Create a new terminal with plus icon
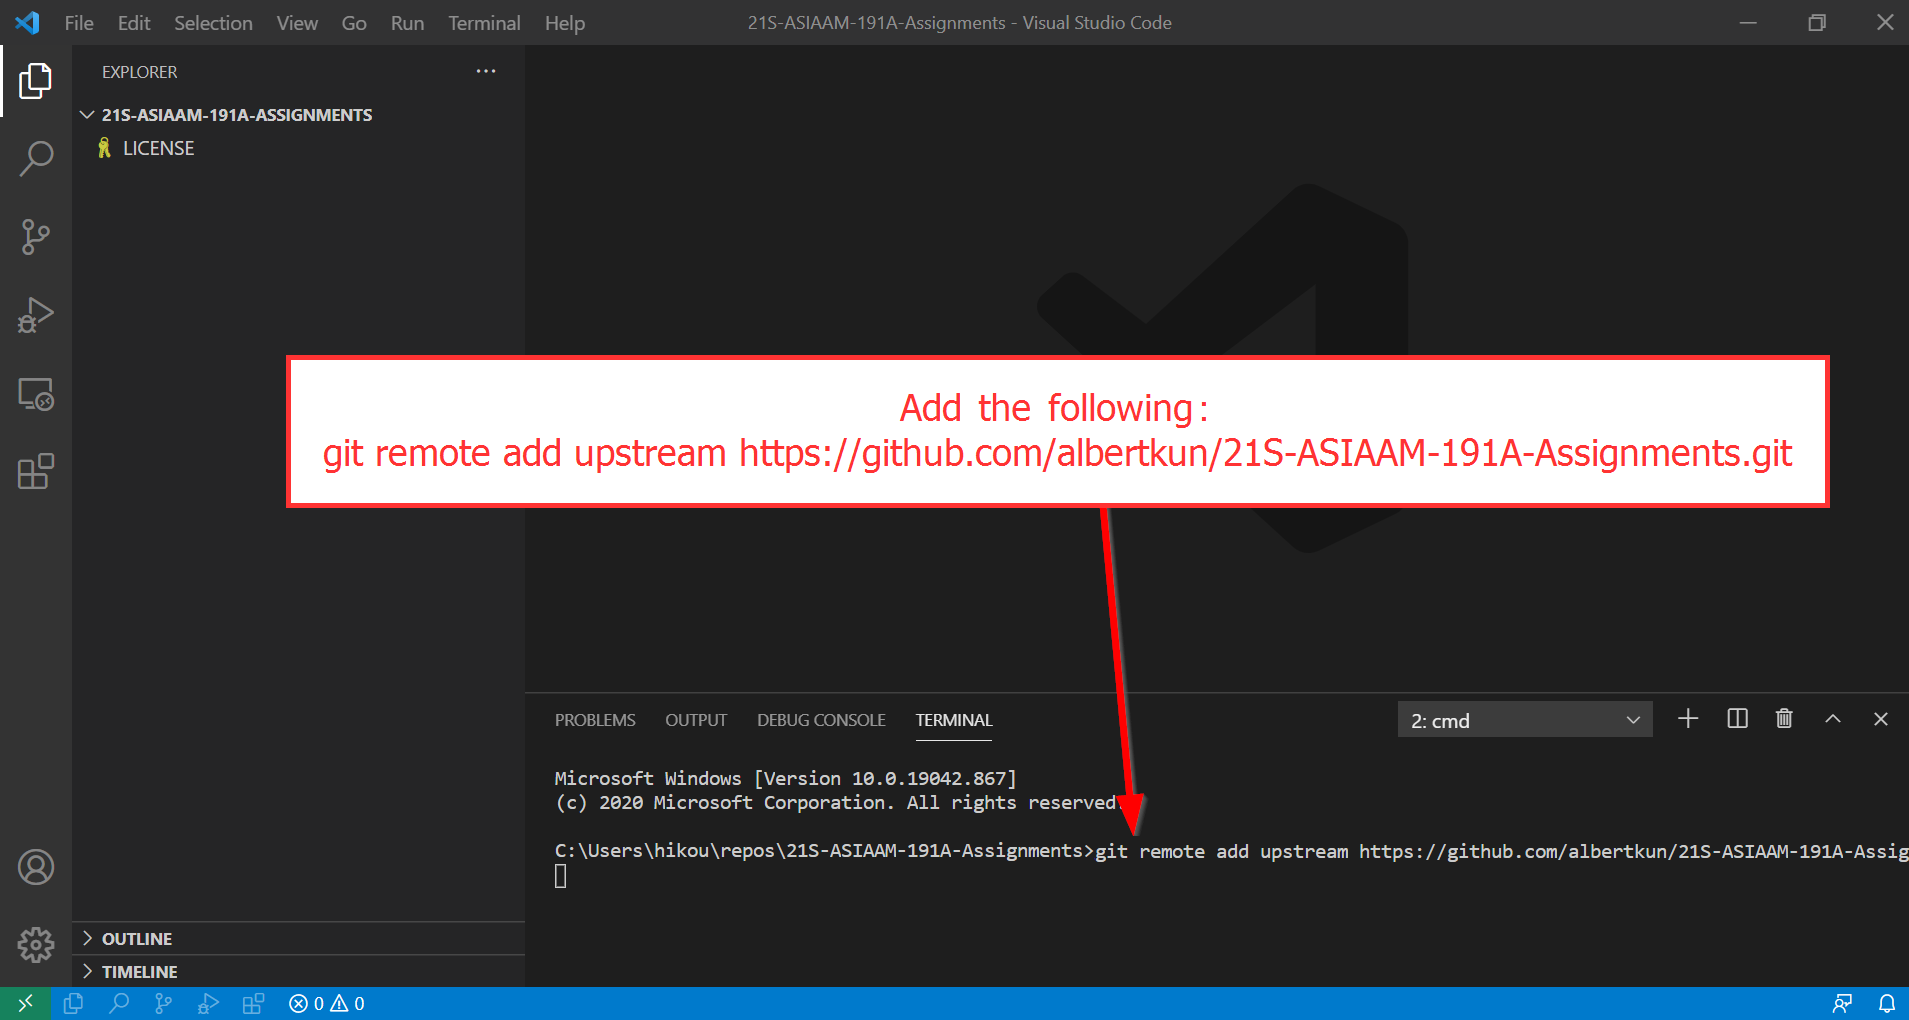1909x1020 pixels. pyautogui.click(x=1688, y=719)
